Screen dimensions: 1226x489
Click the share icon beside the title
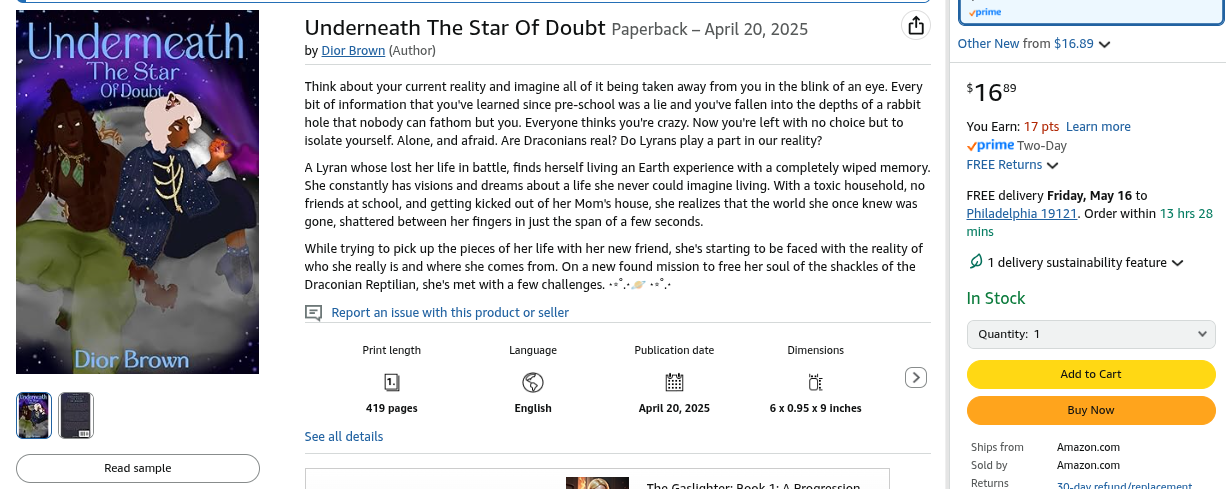click(x=915, y=26)
